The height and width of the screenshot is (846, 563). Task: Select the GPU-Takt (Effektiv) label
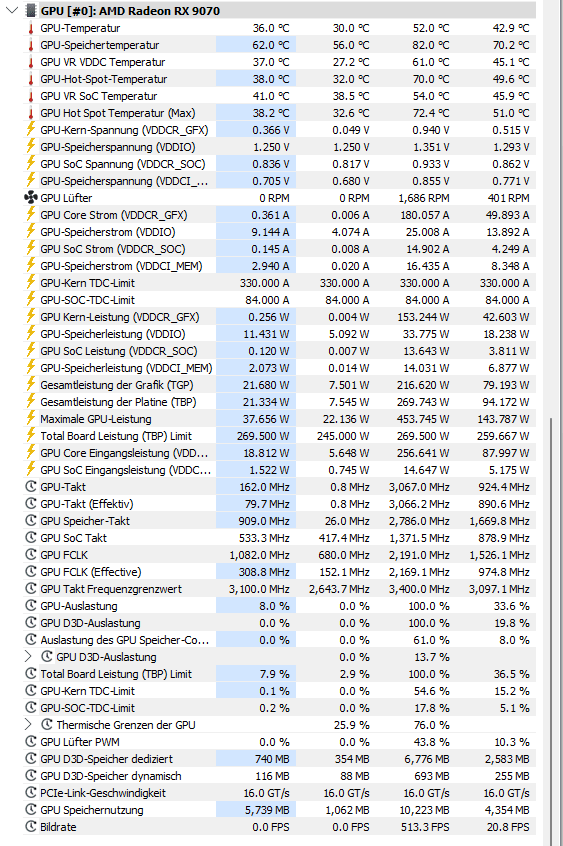86,504
